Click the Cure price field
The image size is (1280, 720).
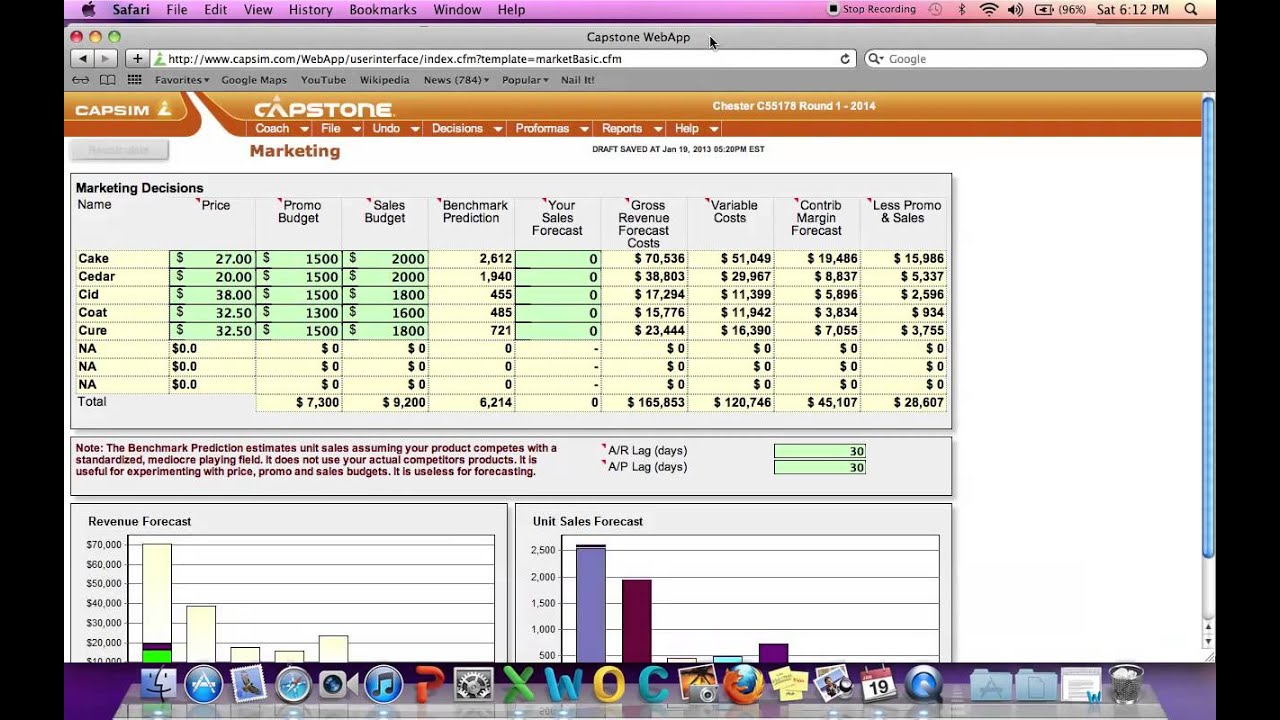212,331
